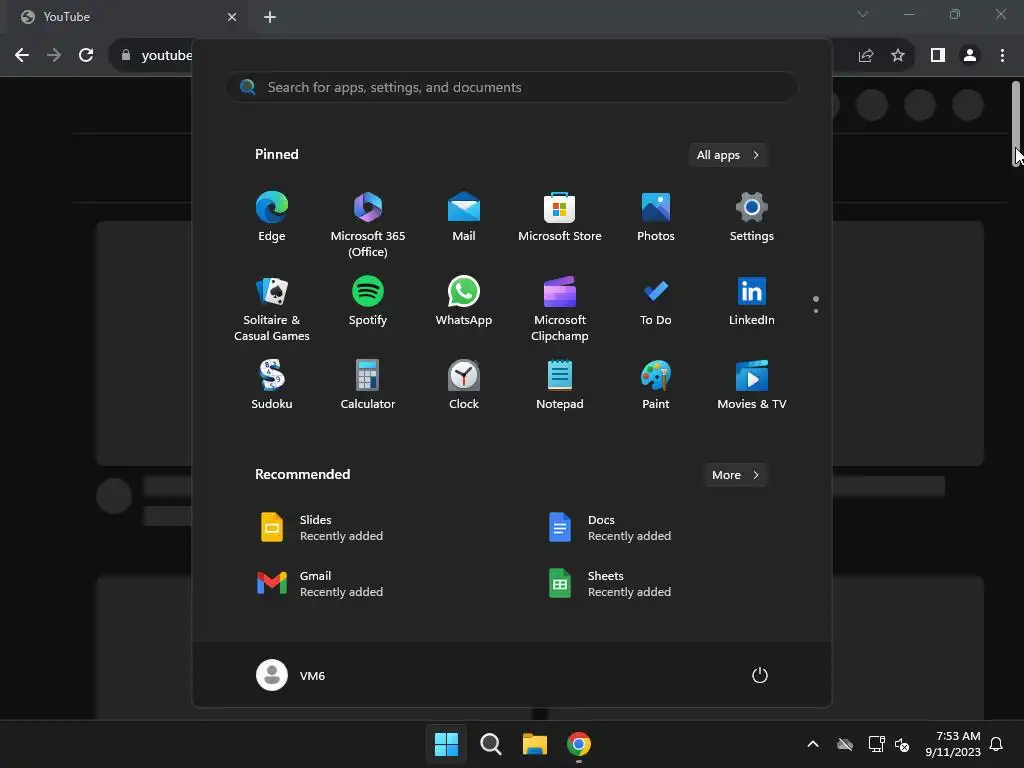Open File Explorer from the taskbar
Screen dimensions: 1024x768
535,744
